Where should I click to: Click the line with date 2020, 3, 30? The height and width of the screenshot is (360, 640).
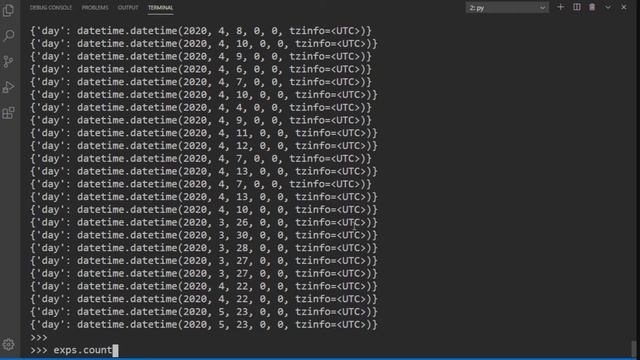point(204,235)
